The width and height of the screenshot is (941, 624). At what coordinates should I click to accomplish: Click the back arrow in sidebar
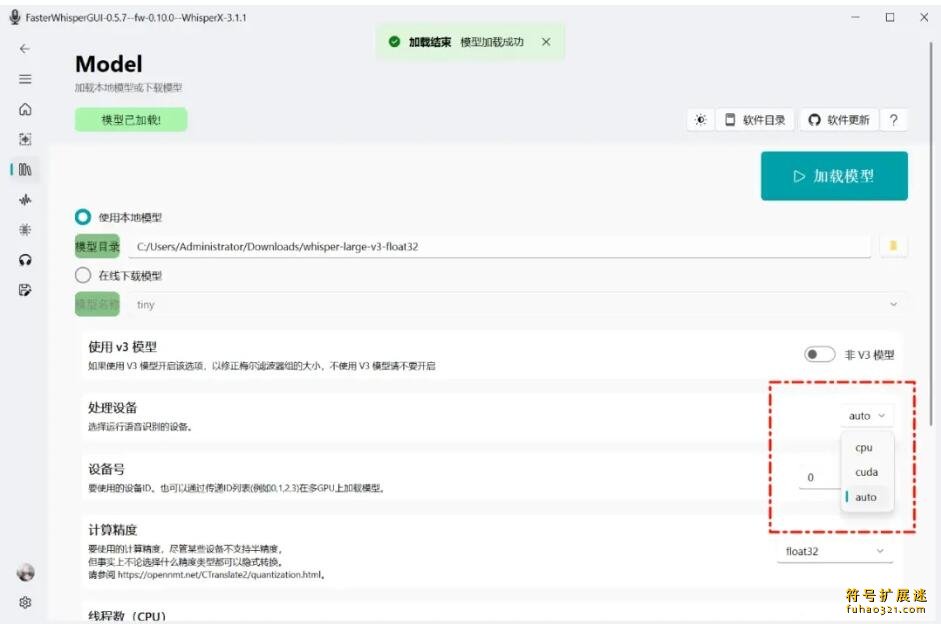(x=25, y=49)
